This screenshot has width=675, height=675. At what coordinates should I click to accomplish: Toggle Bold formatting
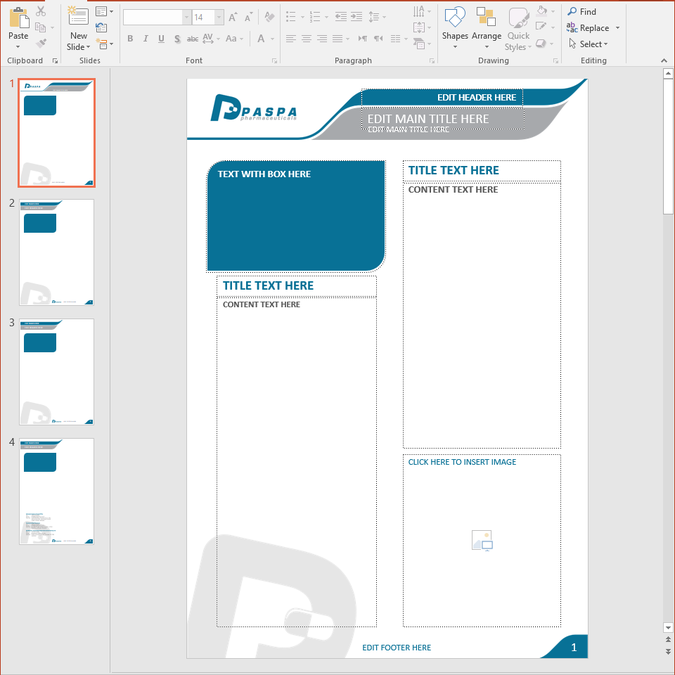tap(130, 39)
